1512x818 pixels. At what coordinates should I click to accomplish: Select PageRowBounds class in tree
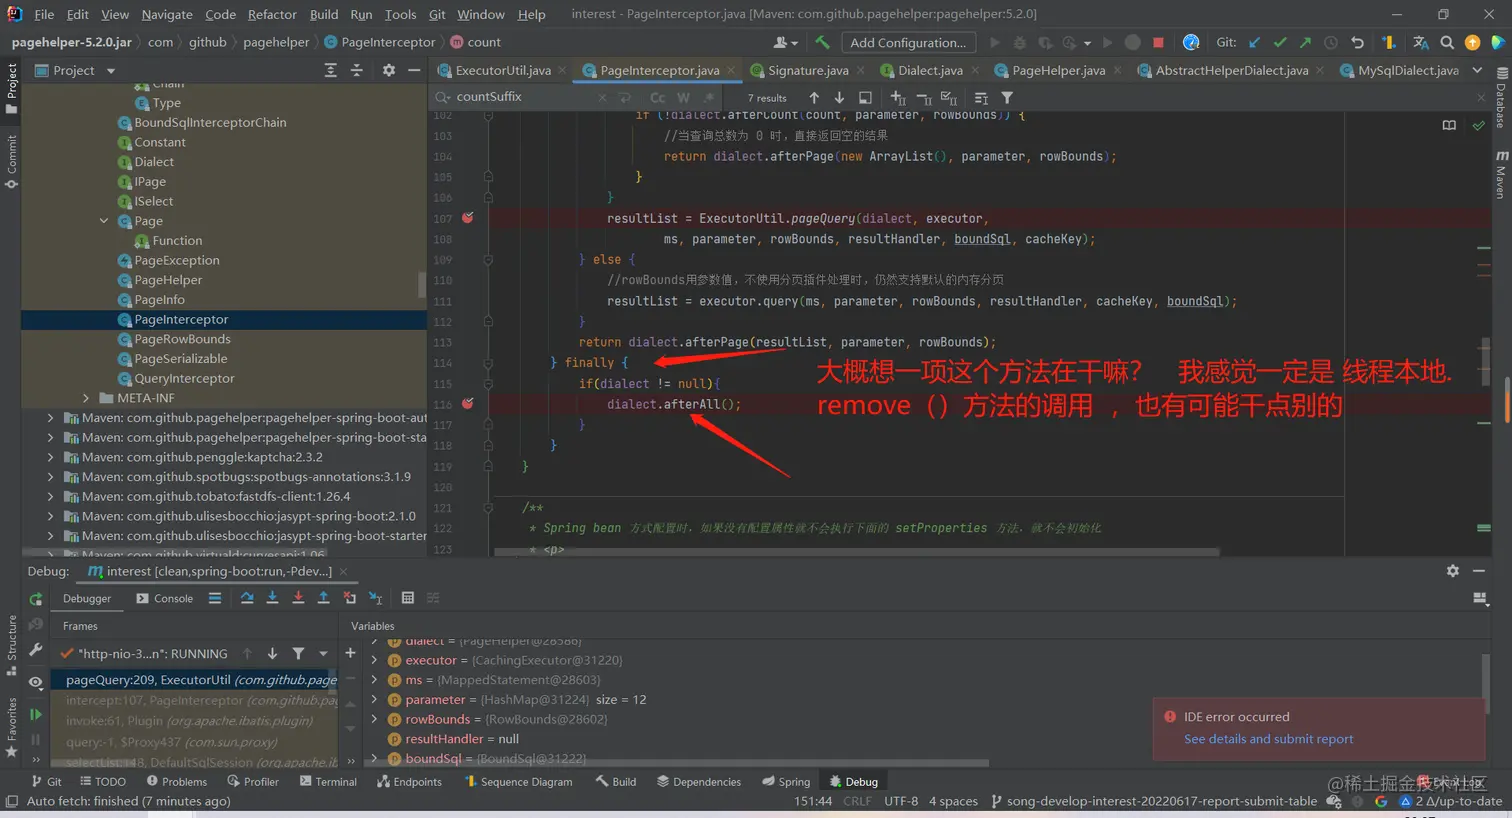coord(182,339)
